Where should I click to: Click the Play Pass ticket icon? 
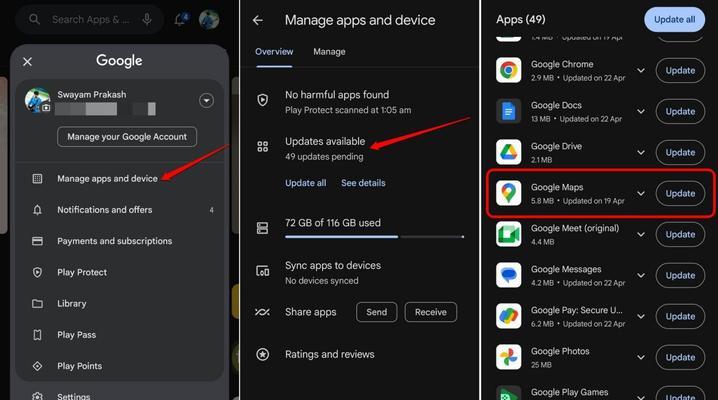(38, 335)
